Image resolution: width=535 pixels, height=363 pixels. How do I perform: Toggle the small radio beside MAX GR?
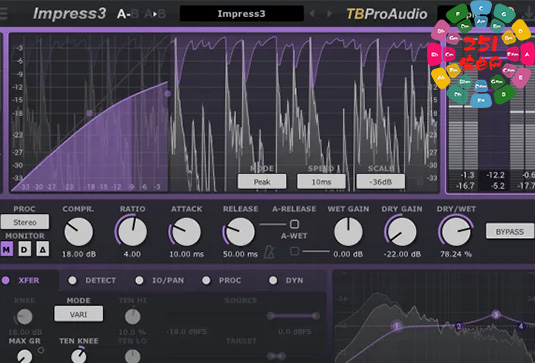coord(41,350)
